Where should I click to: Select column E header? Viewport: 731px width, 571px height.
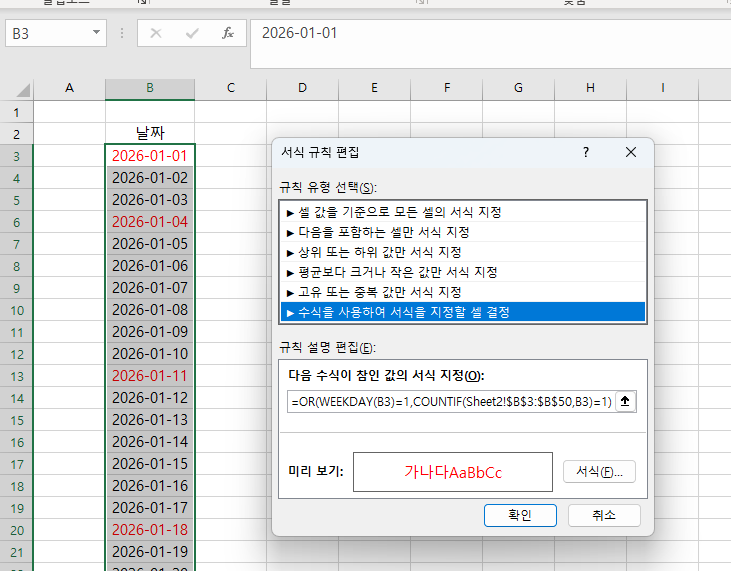(374, 89)
